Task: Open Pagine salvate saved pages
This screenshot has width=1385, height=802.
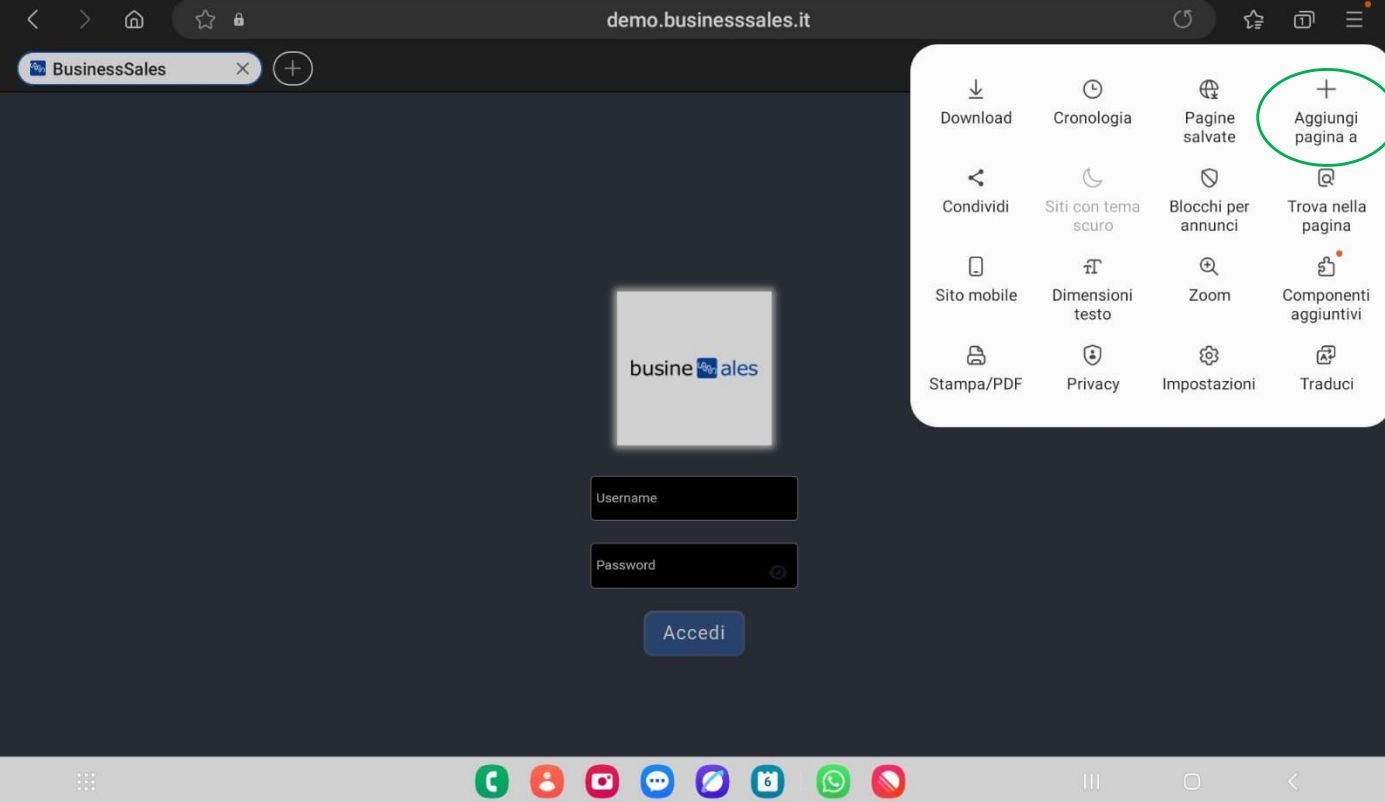Action: coord(1209,110)
